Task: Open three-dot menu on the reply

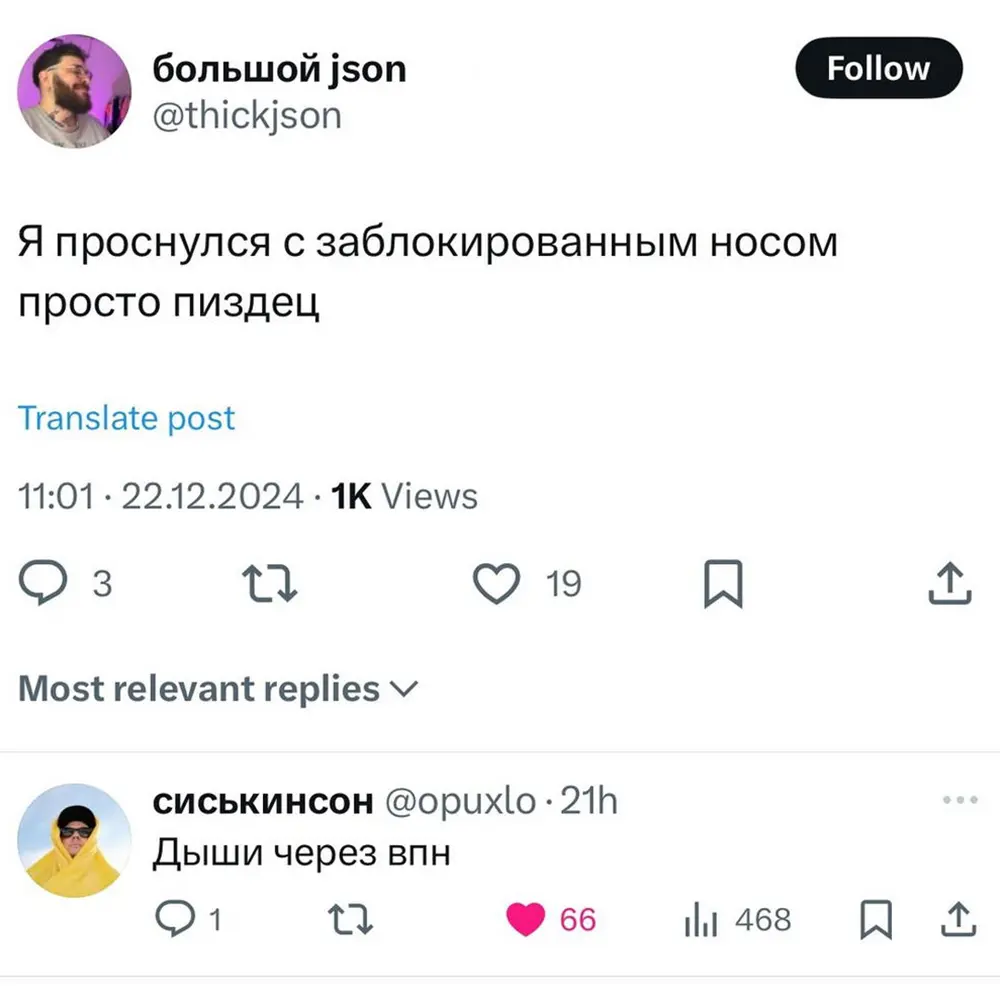Action: (958, 800)
